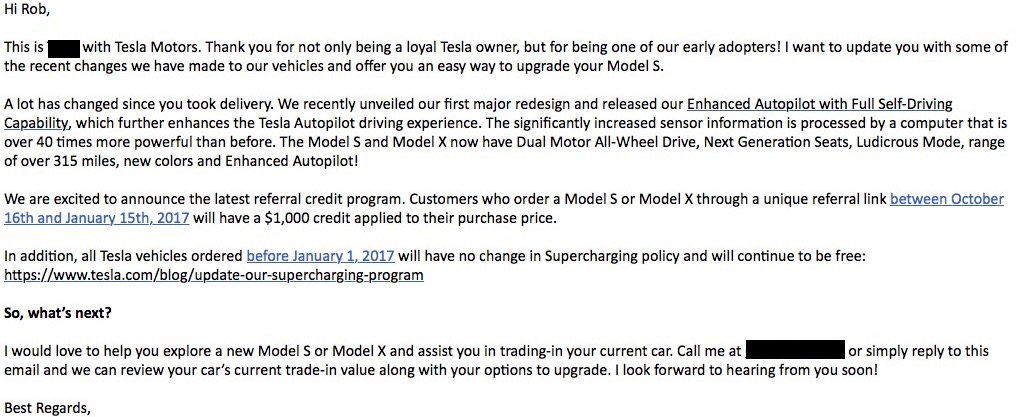Follow the "before January 1, 2017" link
This screenshot has width=1016, height=417.
tap(321, 256)
